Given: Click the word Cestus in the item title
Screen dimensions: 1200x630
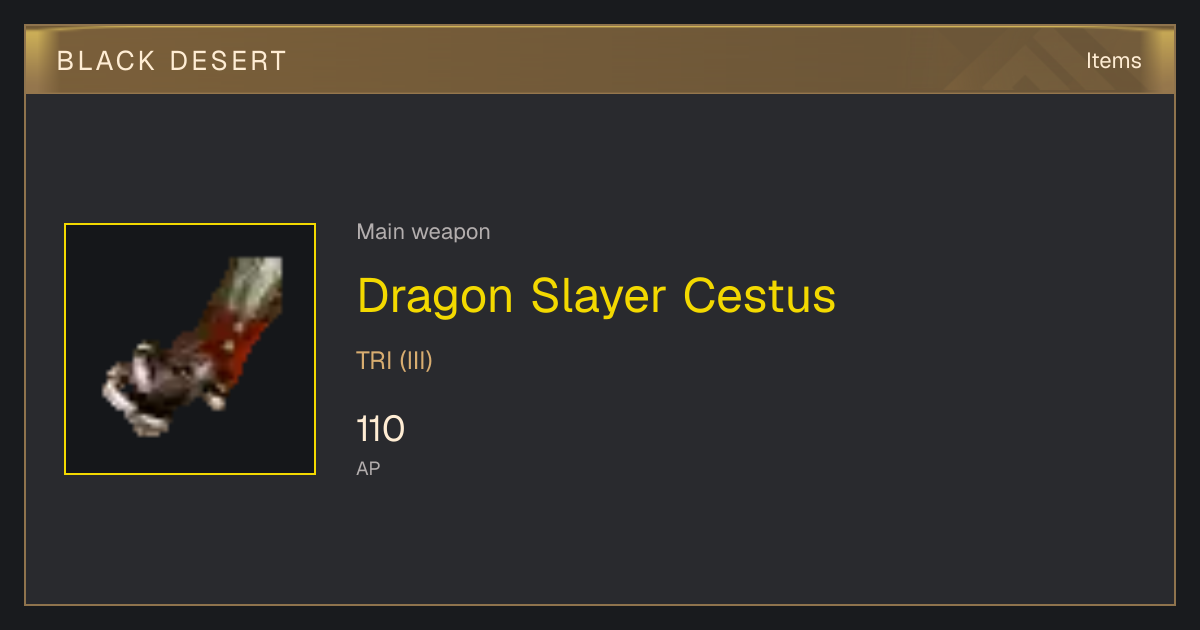Looking at the screenshot, I should pyautogui.click(x=760, y=296).
